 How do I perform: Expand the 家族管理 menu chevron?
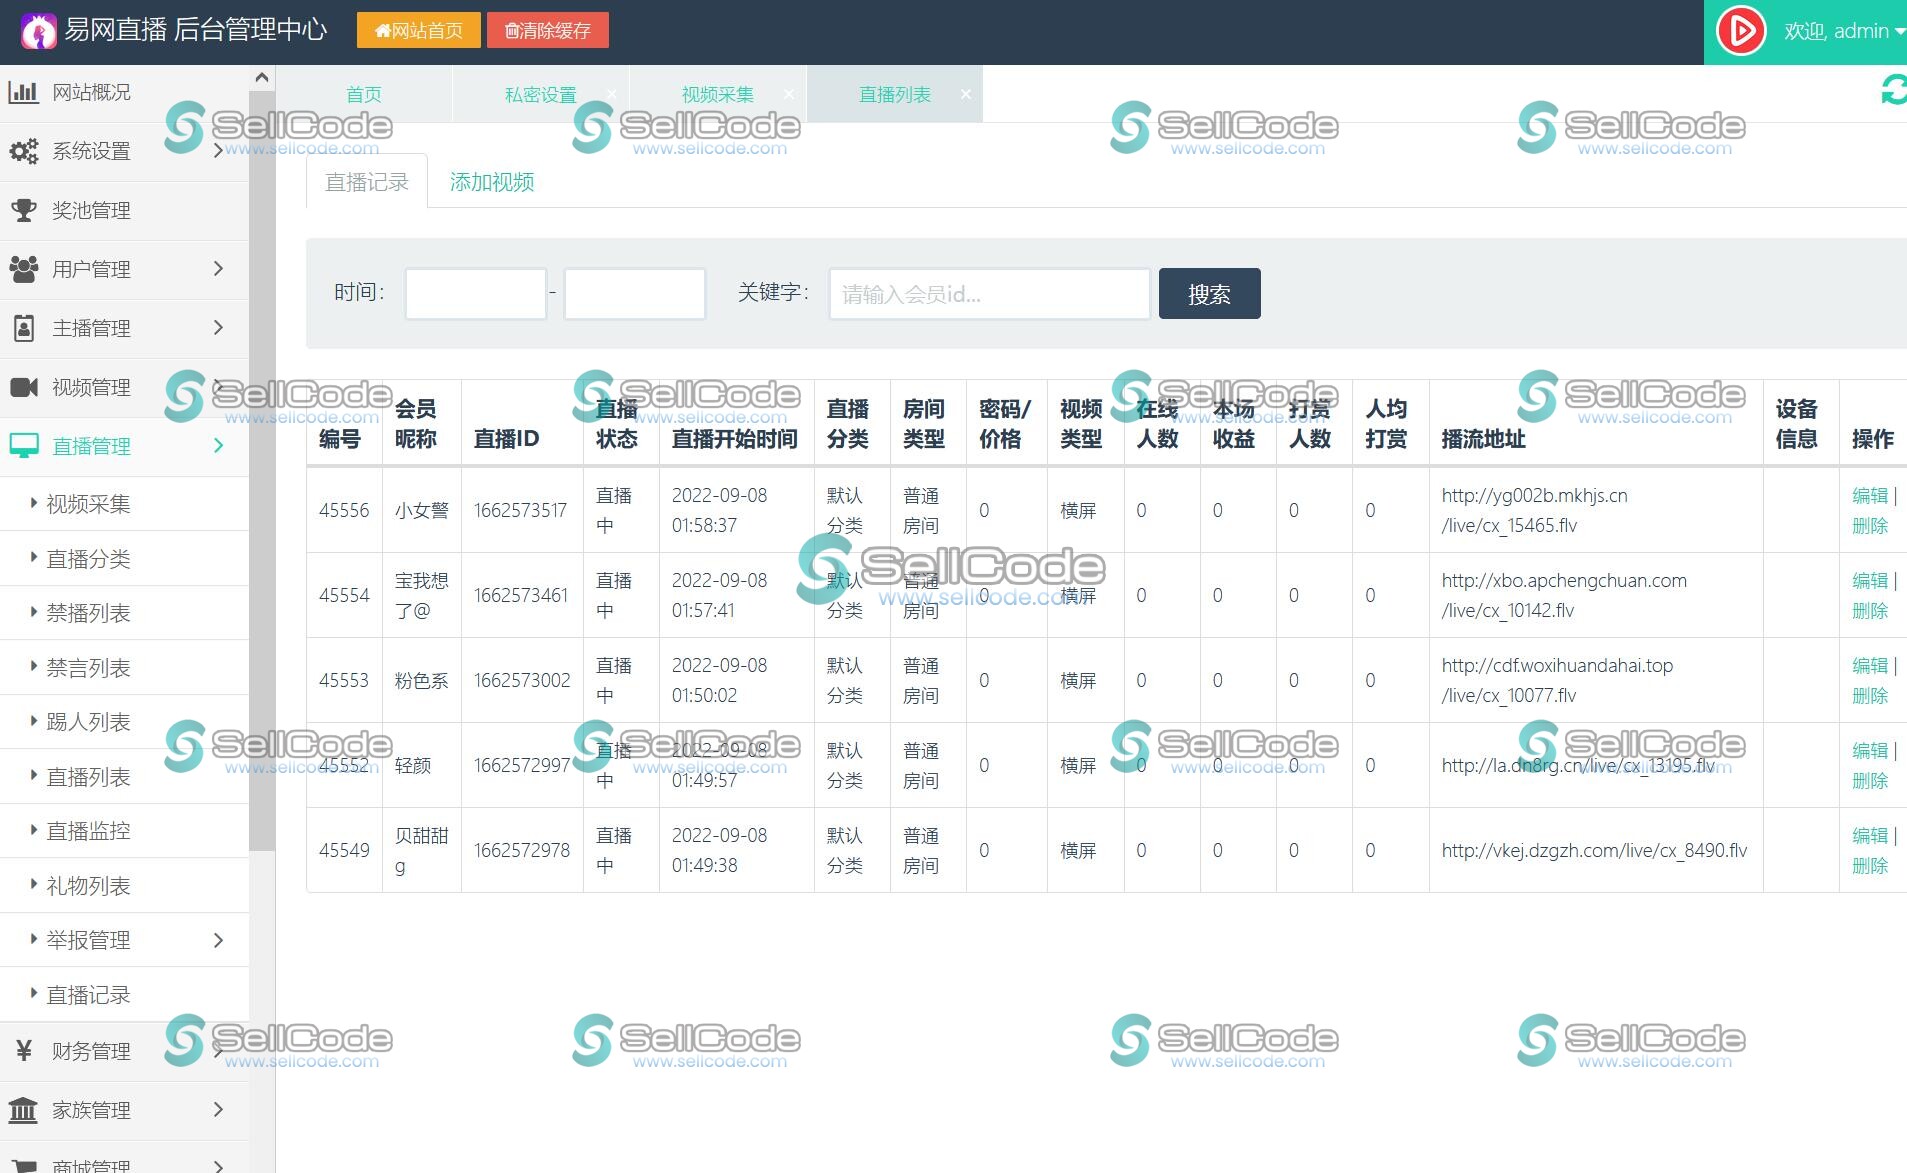click(x=218, y=1110)
